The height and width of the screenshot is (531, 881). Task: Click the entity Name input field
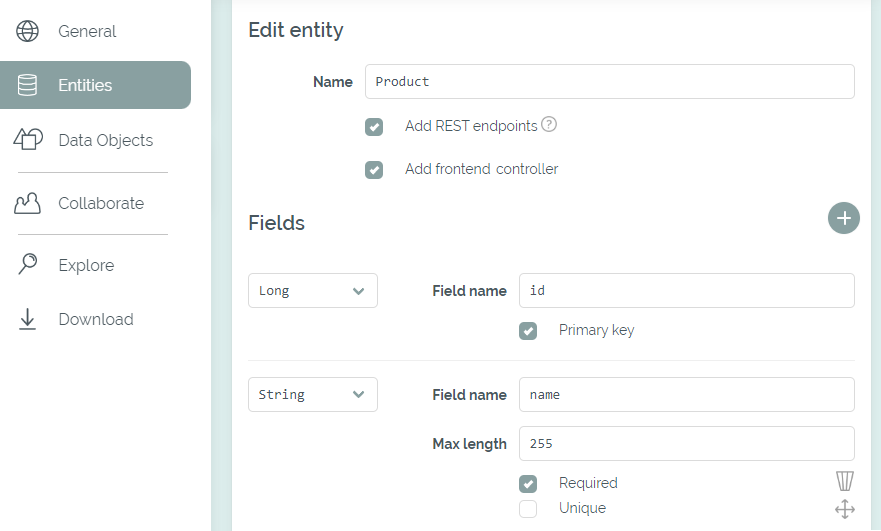click(610, 81)
